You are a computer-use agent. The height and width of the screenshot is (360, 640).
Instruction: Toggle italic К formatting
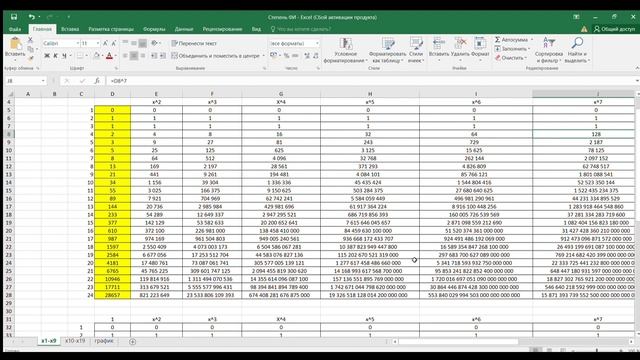pos(56,56)
